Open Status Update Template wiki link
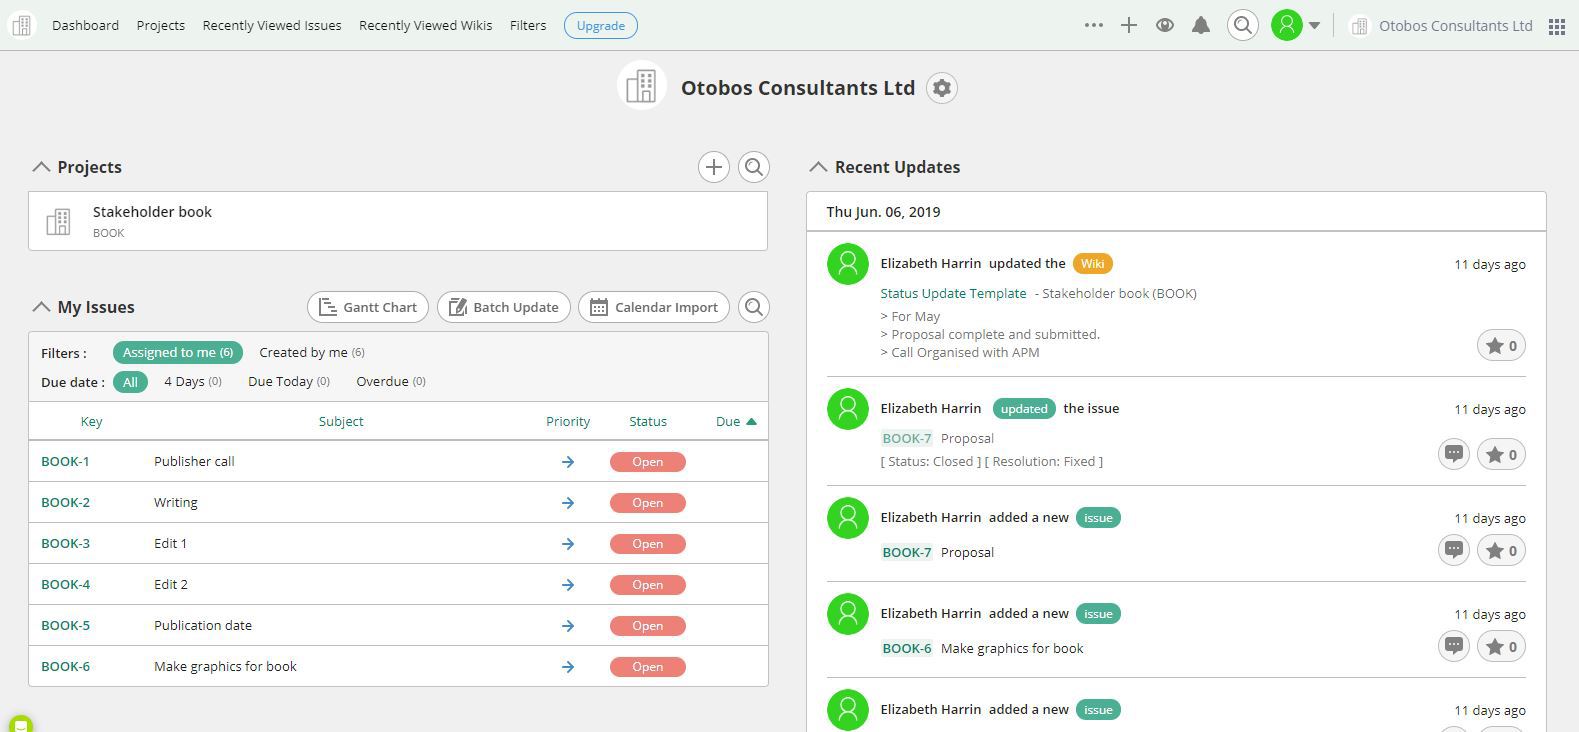Image resolution: width=1579 pixels, height=732 pixels. (x=953, y=294)
